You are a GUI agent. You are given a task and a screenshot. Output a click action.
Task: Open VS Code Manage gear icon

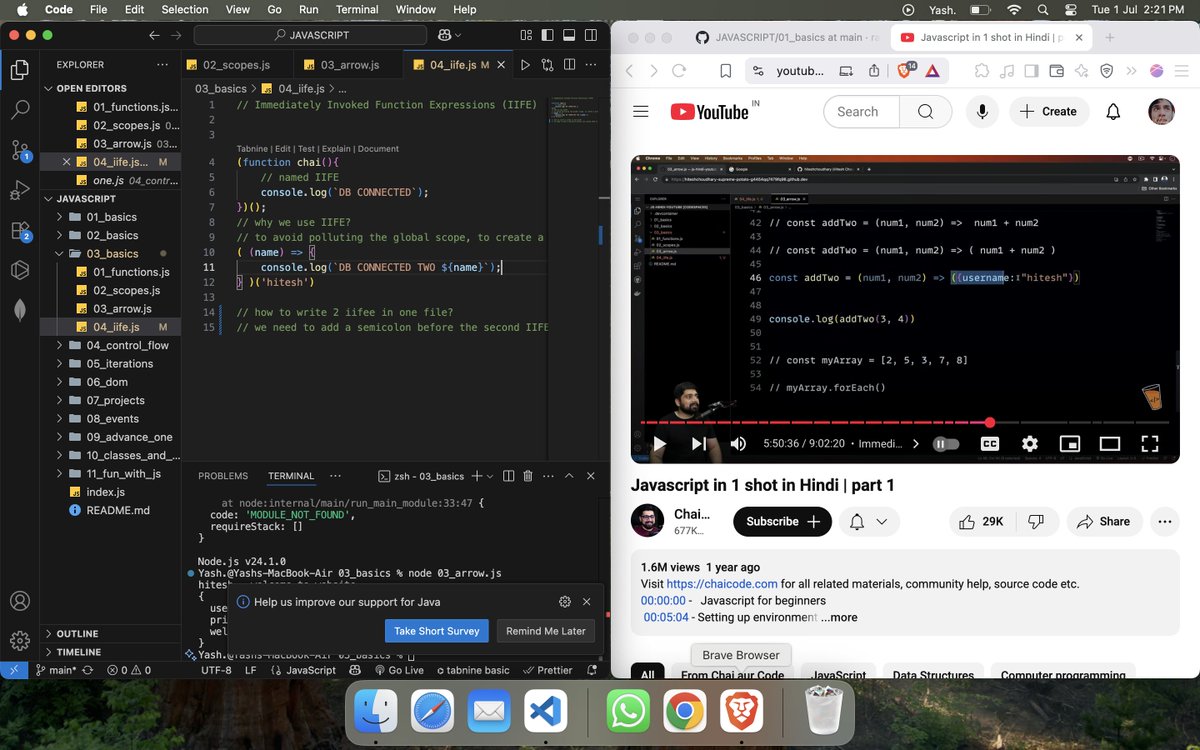20,641
